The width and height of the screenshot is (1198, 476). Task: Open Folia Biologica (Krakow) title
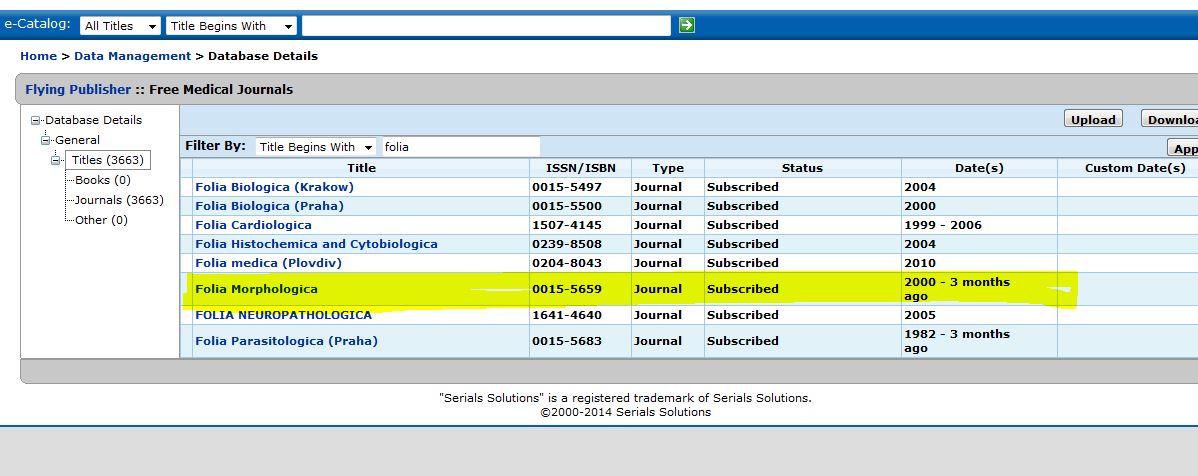274,187
